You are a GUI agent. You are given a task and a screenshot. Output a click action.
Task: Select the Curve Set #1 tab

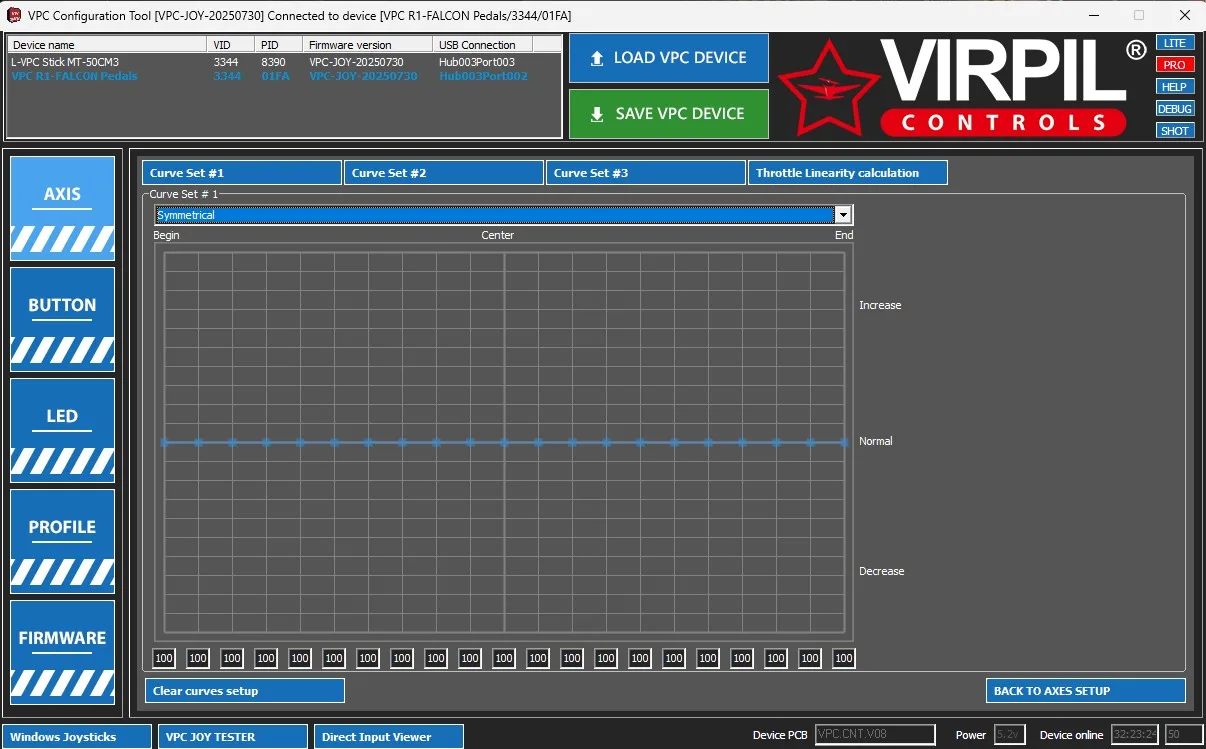(242, 173)
